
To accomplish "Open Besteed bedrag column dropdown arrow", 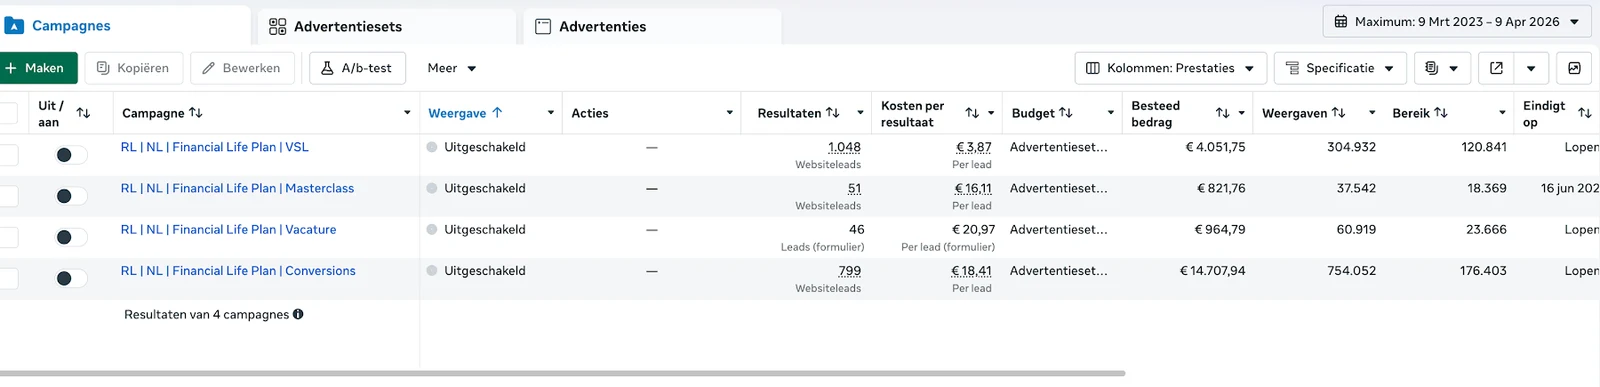I will pyautogui.click(x=1242, y=113).
